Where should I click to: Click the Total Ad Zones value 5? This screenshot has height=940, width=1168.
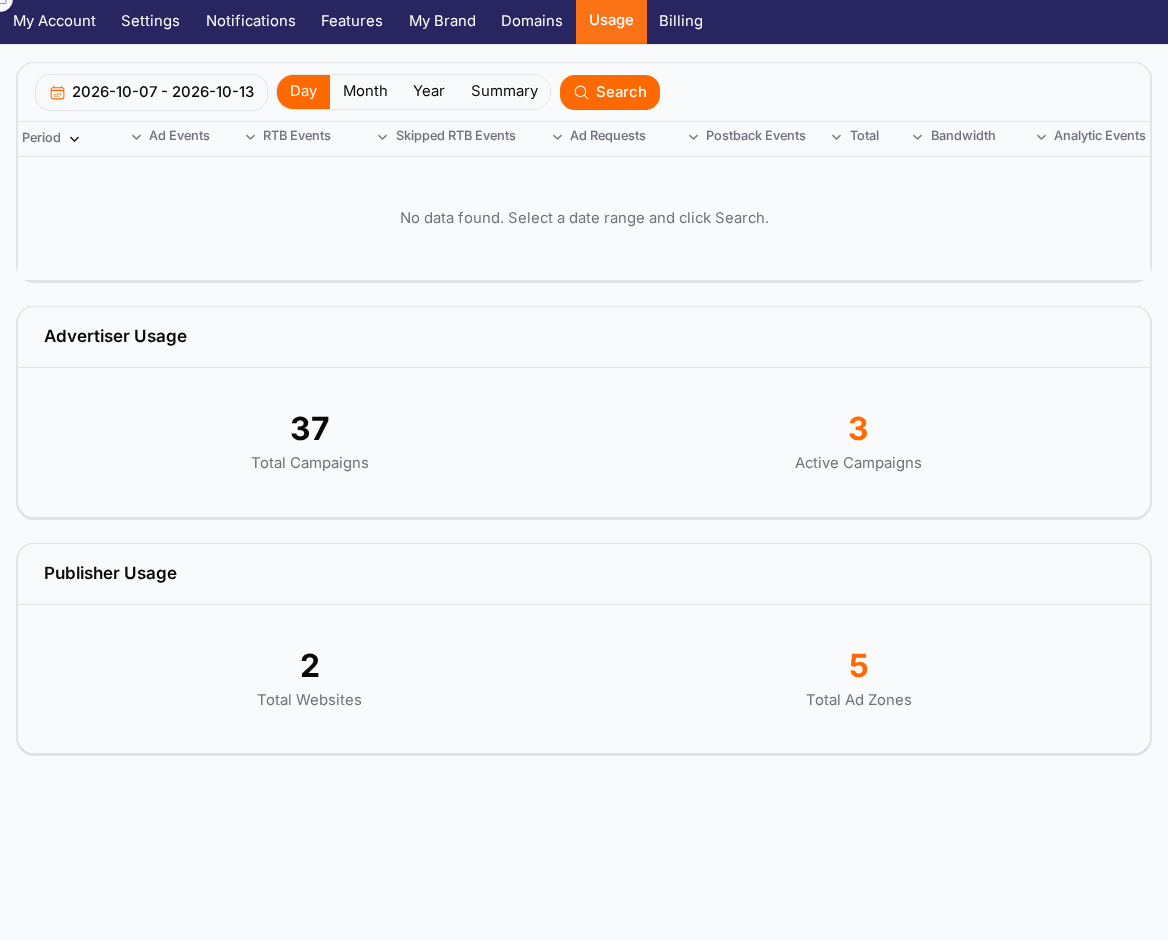pos(859,666)
